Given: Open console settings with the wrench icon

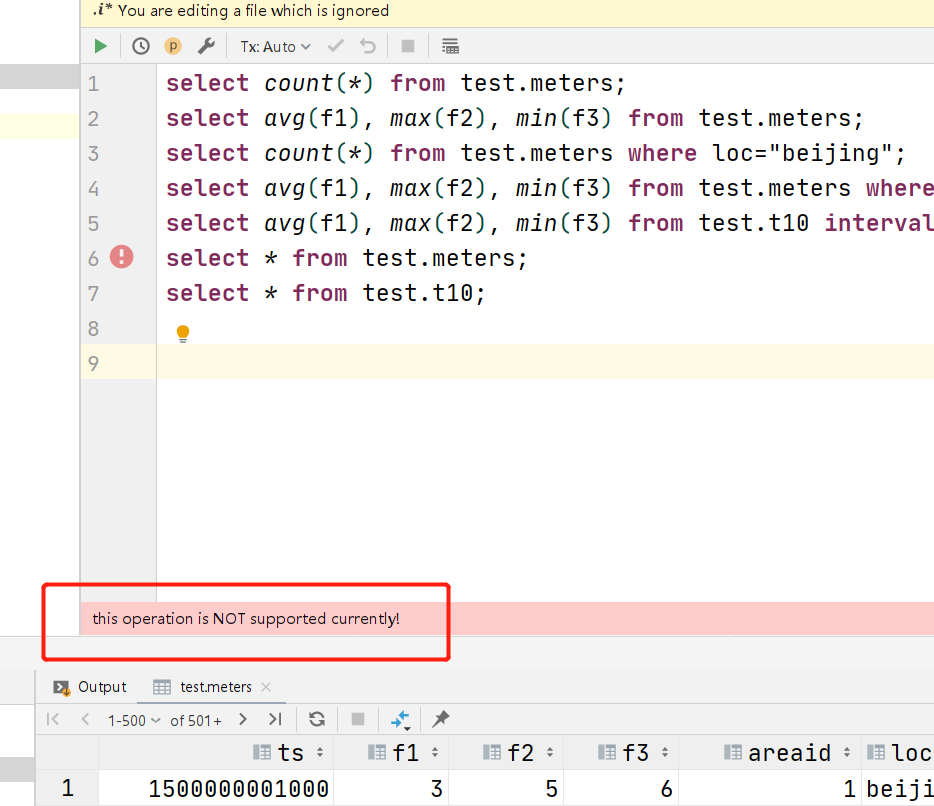Looking at the screenshot, I should click(207, 46).
